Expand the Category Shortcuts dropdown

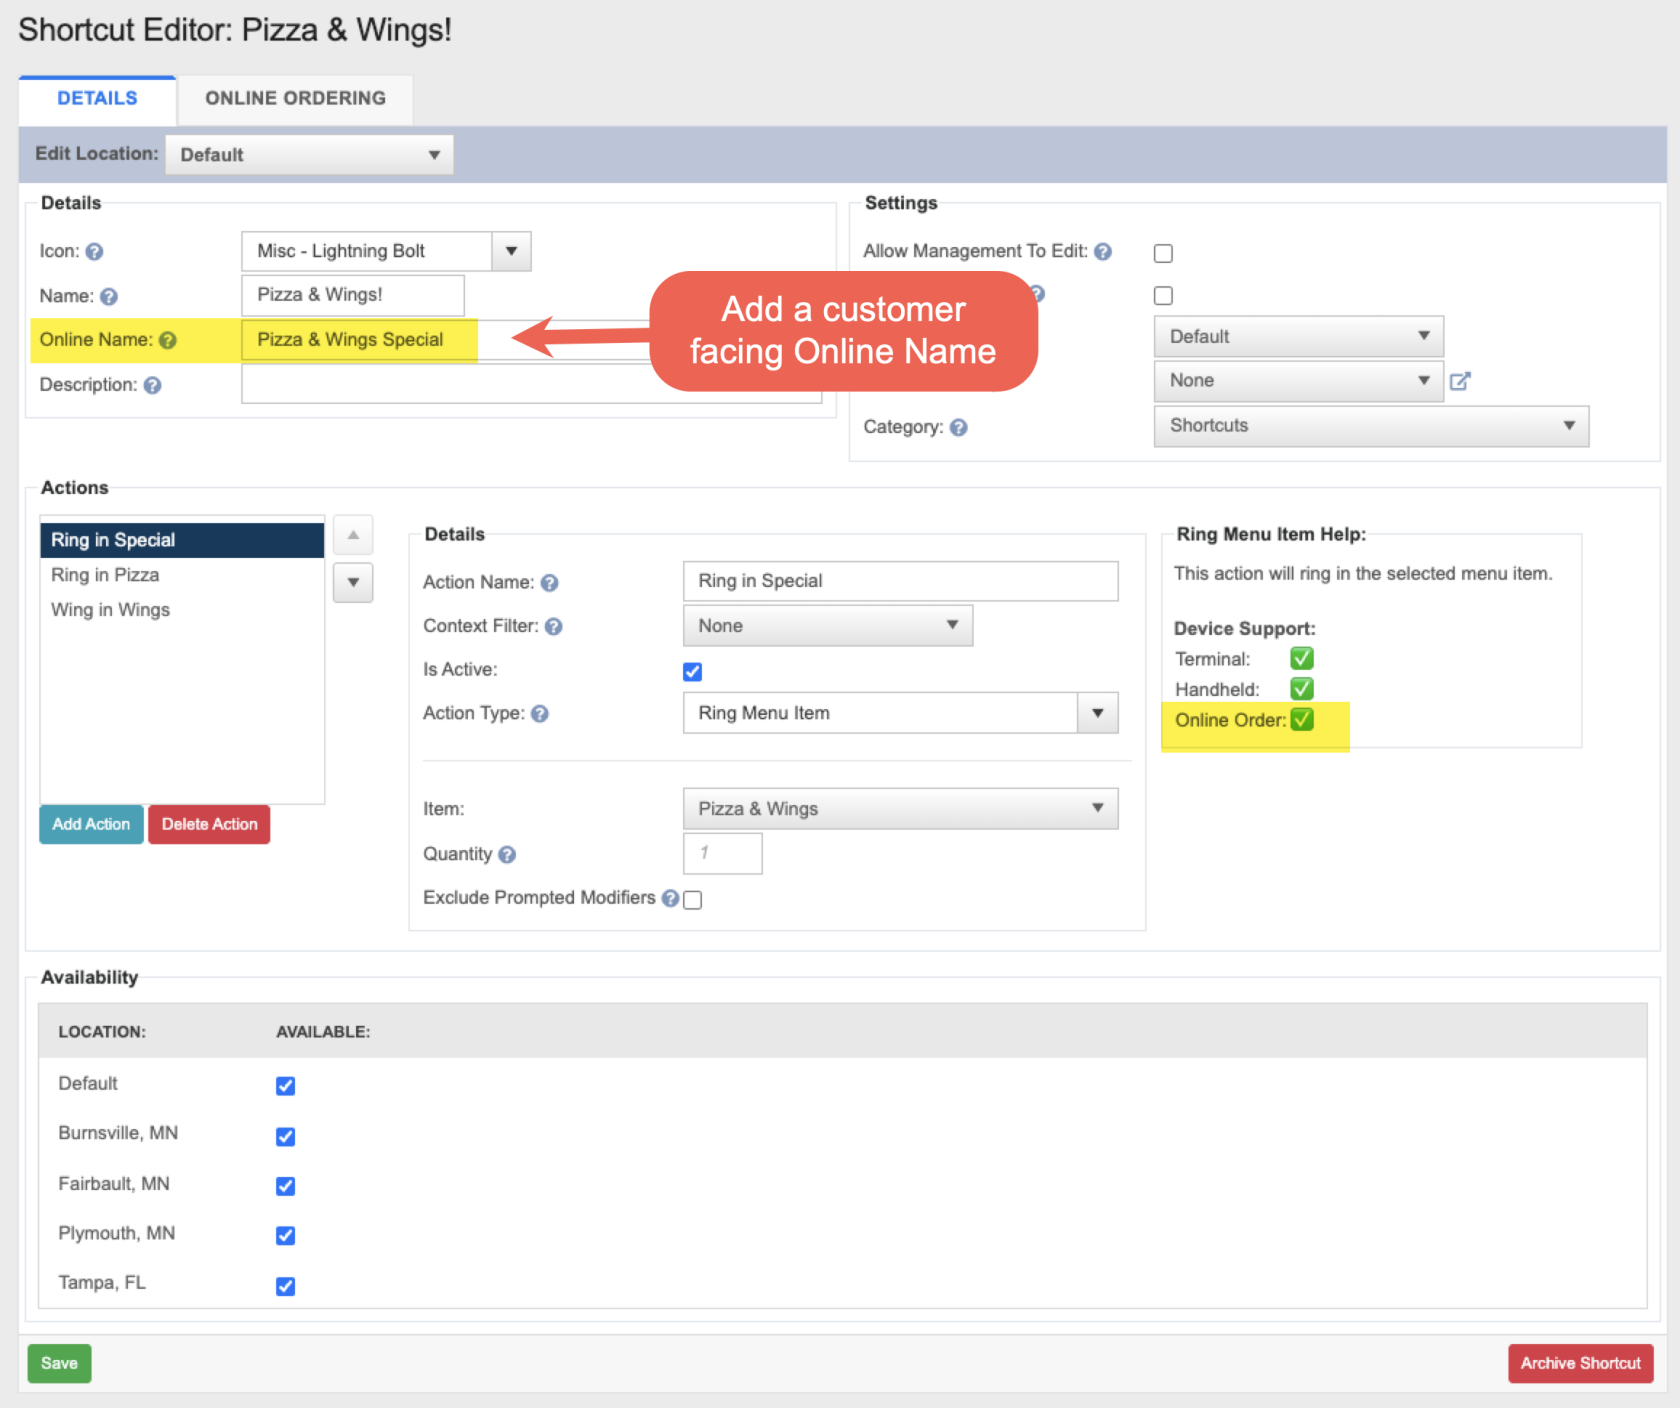click(x=1371, y=426)
